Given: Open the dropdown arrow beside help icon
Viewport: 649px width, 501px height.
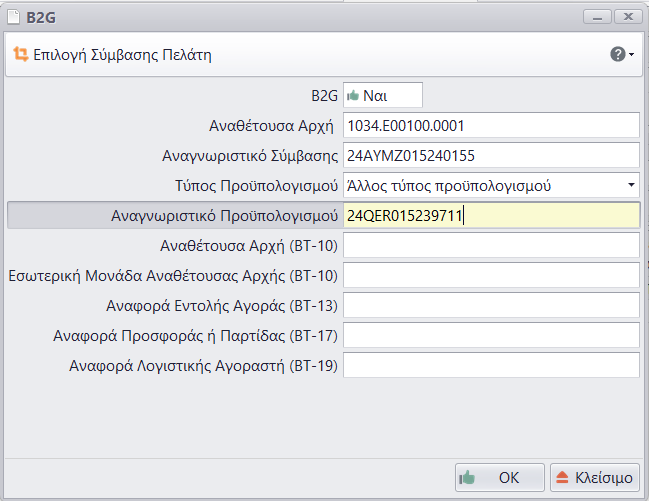Looking at the screenshot, I should [x=632, y=55].
